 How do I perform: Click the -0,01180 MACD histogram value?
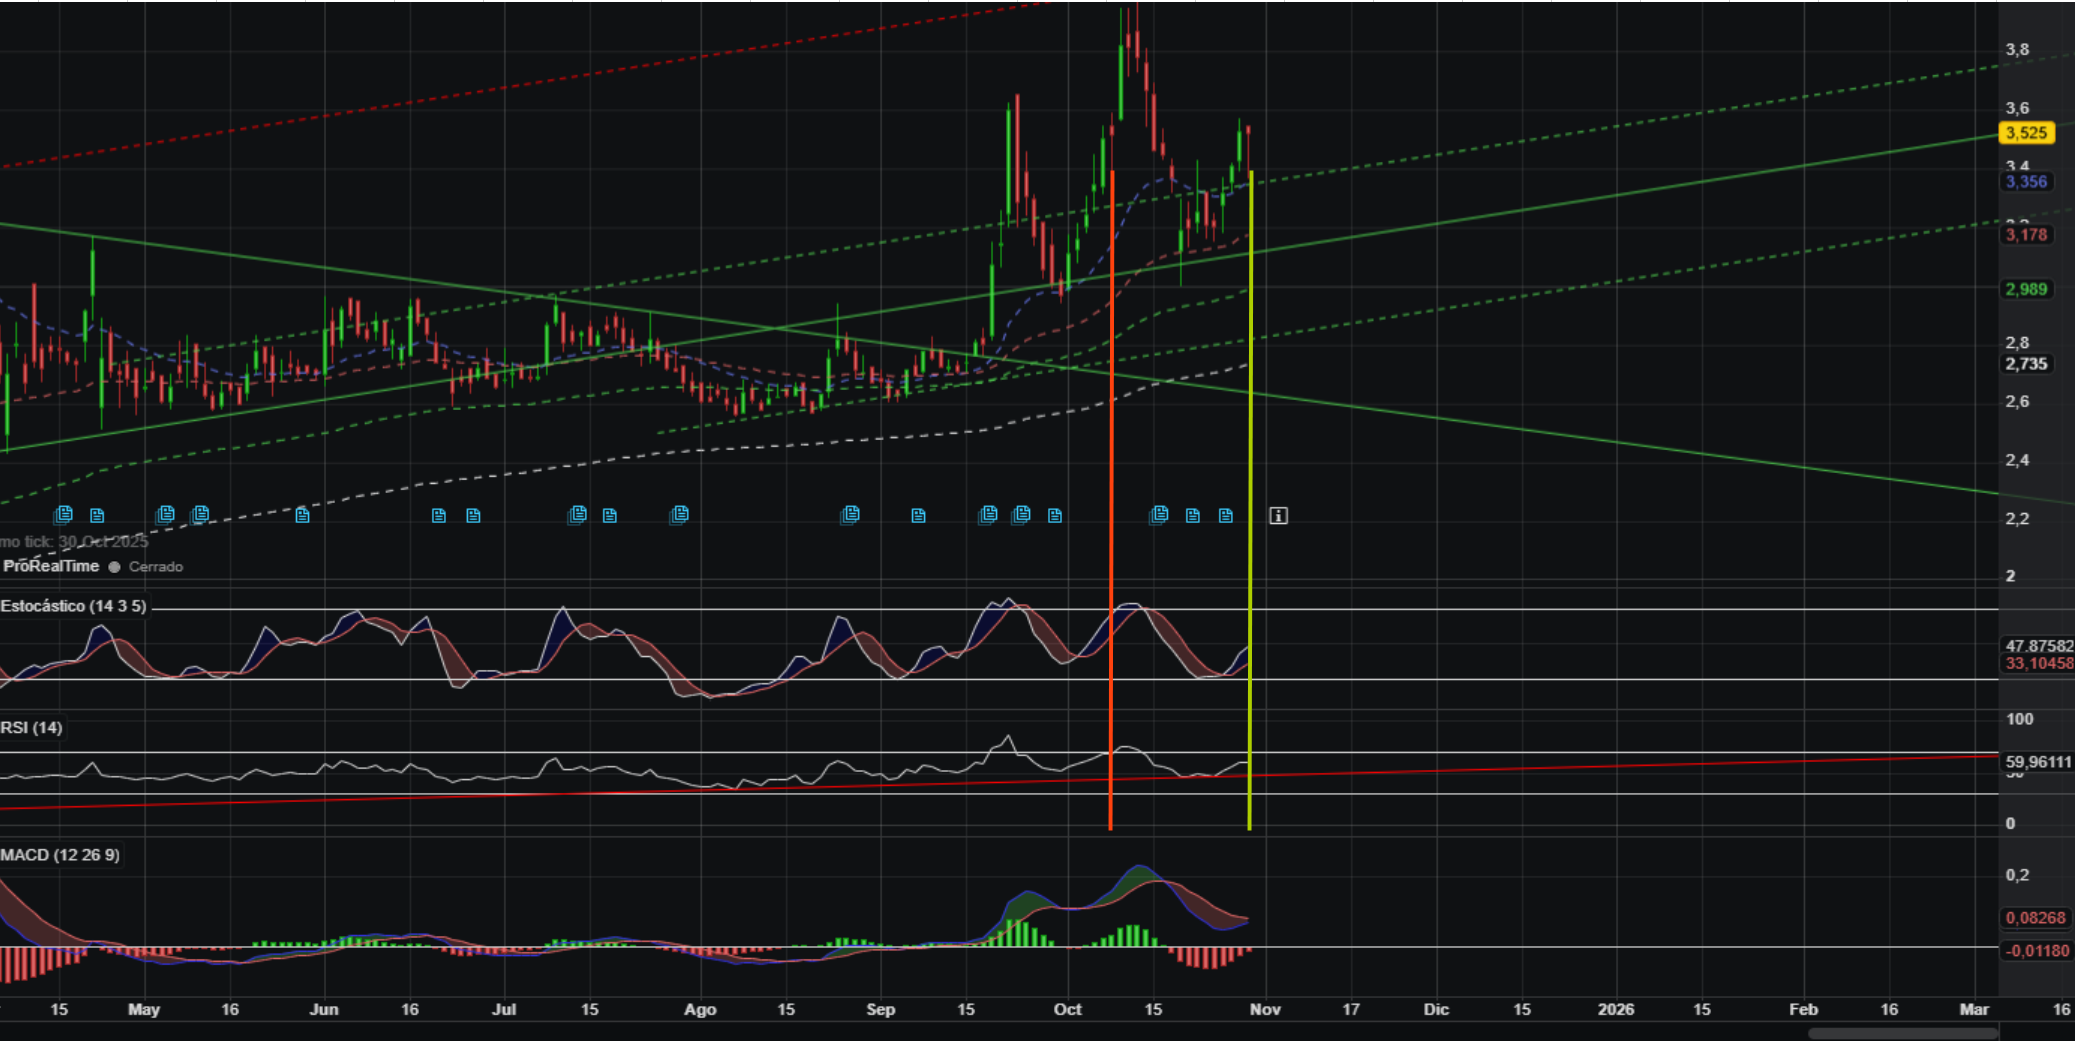coord(2037,951)
